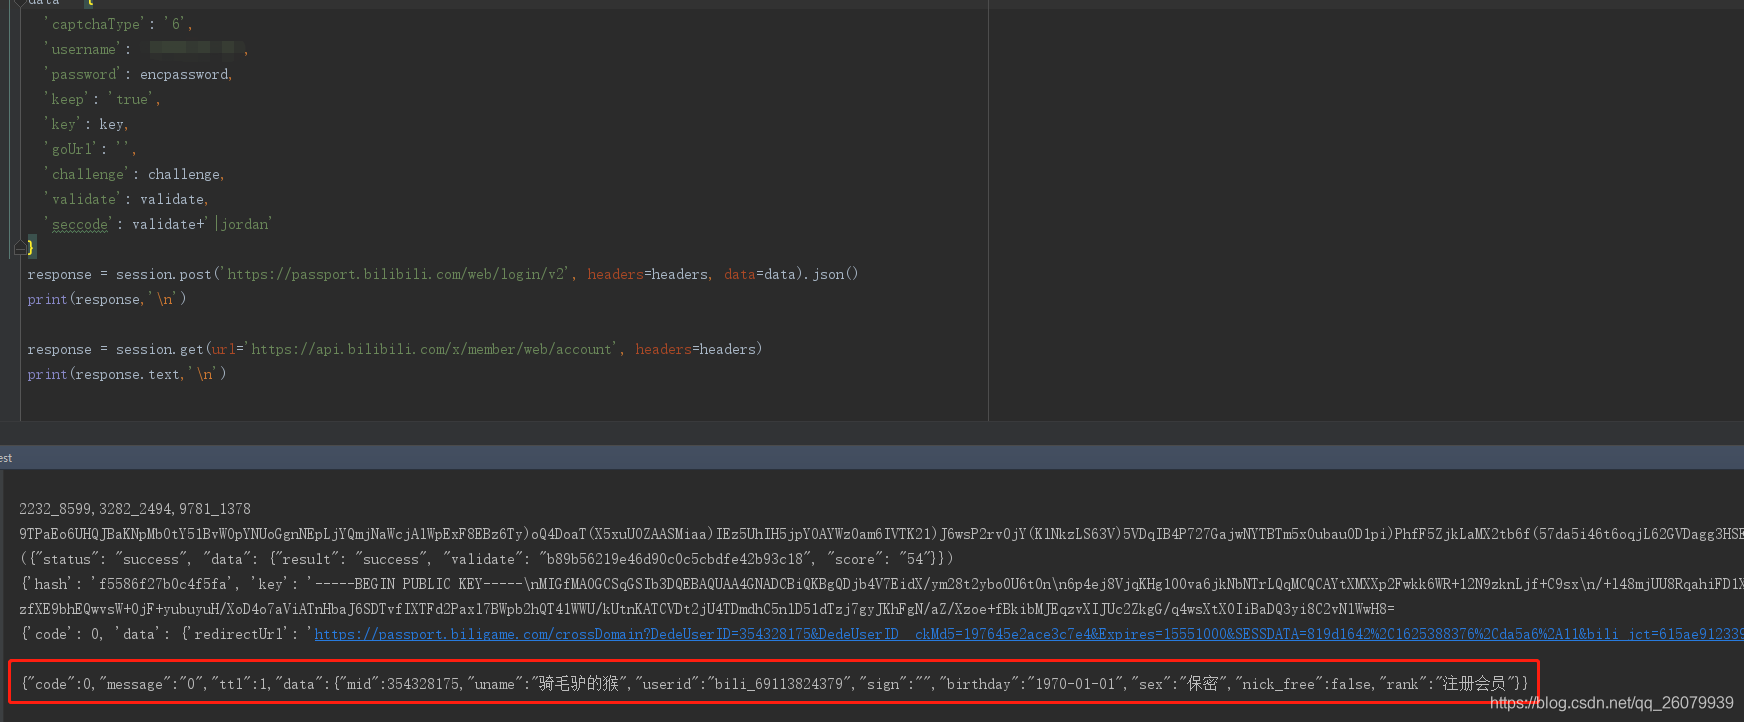This screenshot has width=1744, height=722.
Task: Click headers=headers in the session.get call
Action: tap(696, 349)
